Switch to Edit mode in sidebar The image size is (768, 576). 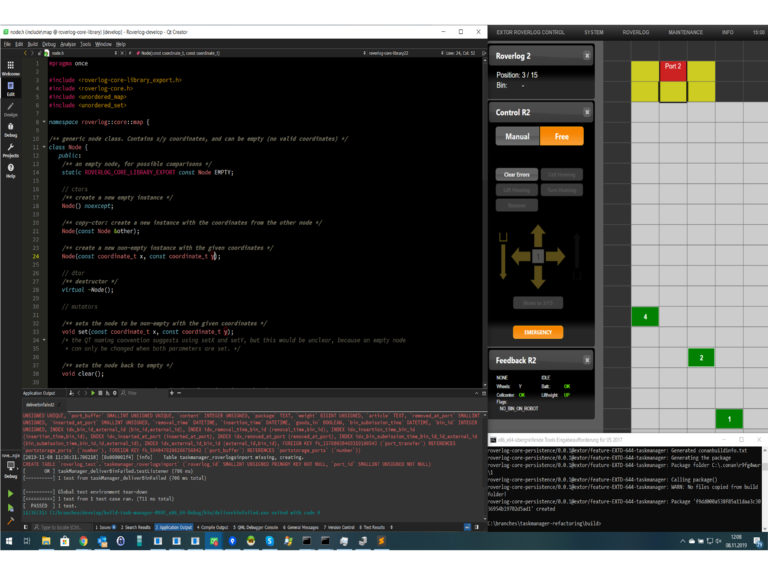click(10, 88)
